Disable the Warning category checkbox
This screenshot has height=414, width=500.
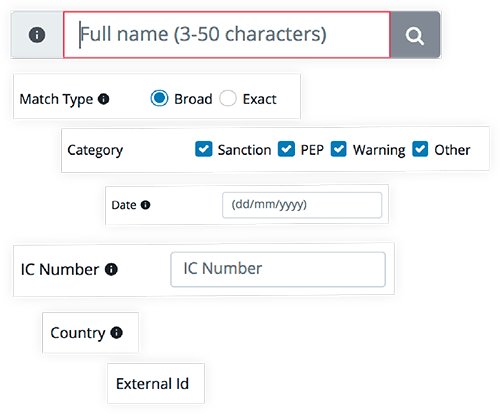339,149
